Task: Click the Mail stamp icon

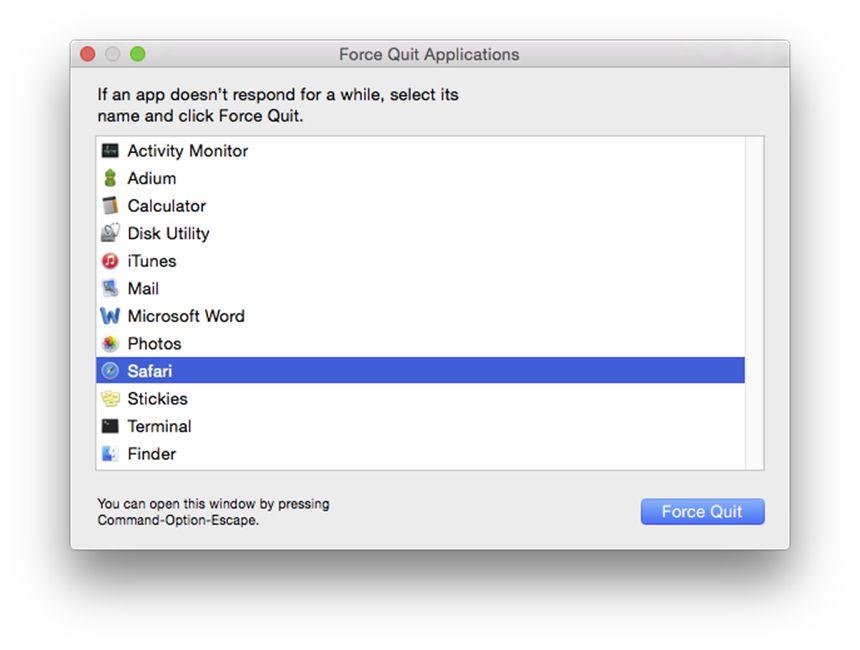Action: [110, 288]
